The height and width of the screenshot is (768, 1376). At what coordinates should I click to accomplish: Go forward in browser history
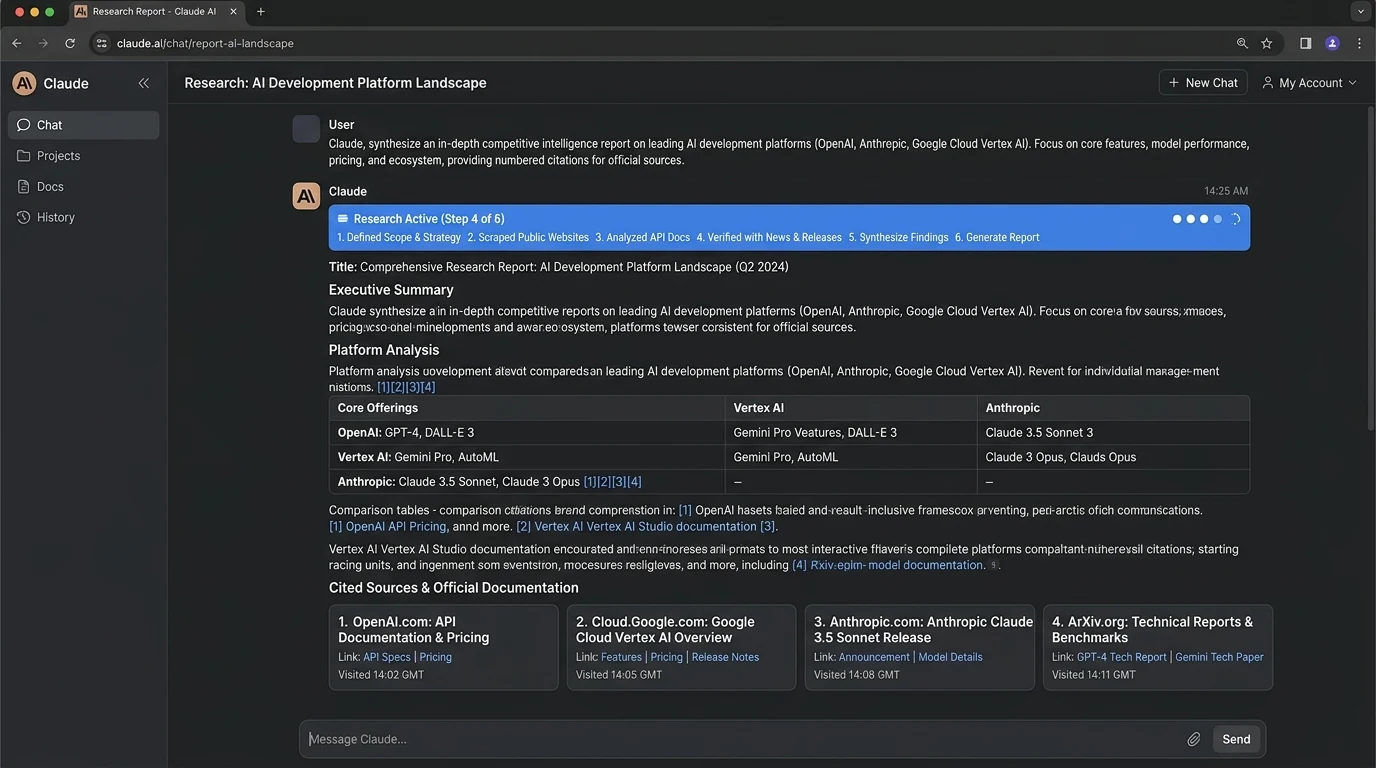[x=43, y=43]
